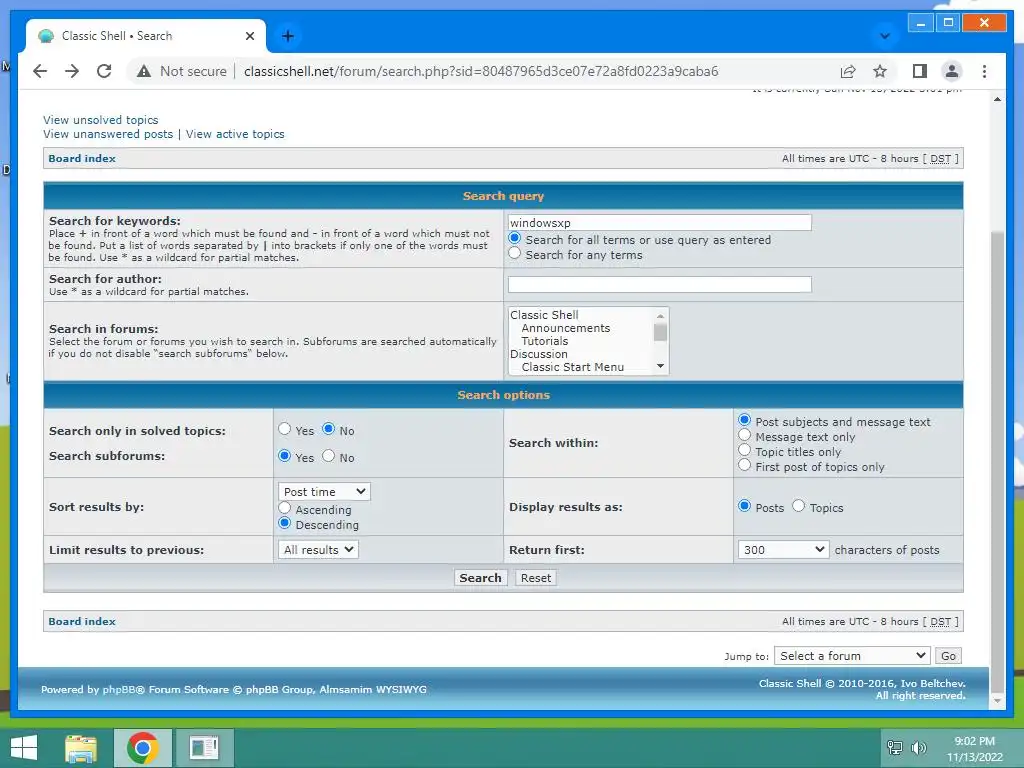
Task: Open the 'Post time' sort dropdown
Action: tap(324, 492)
